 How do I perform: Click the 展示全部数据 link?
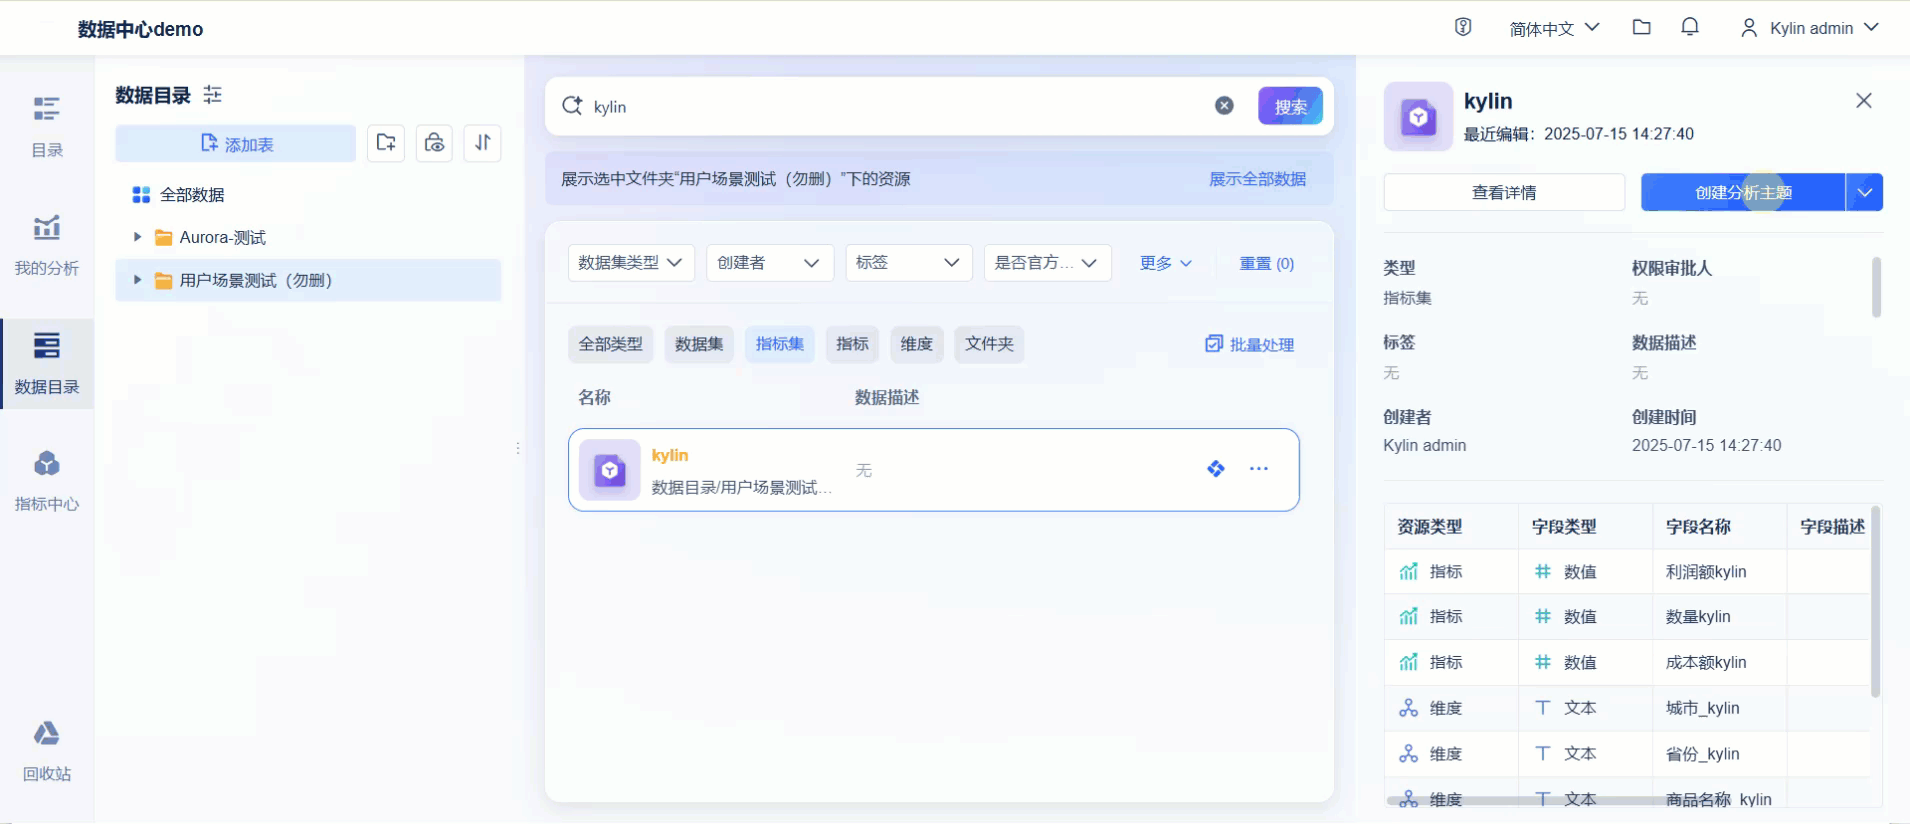click(x=1258, y=179)
